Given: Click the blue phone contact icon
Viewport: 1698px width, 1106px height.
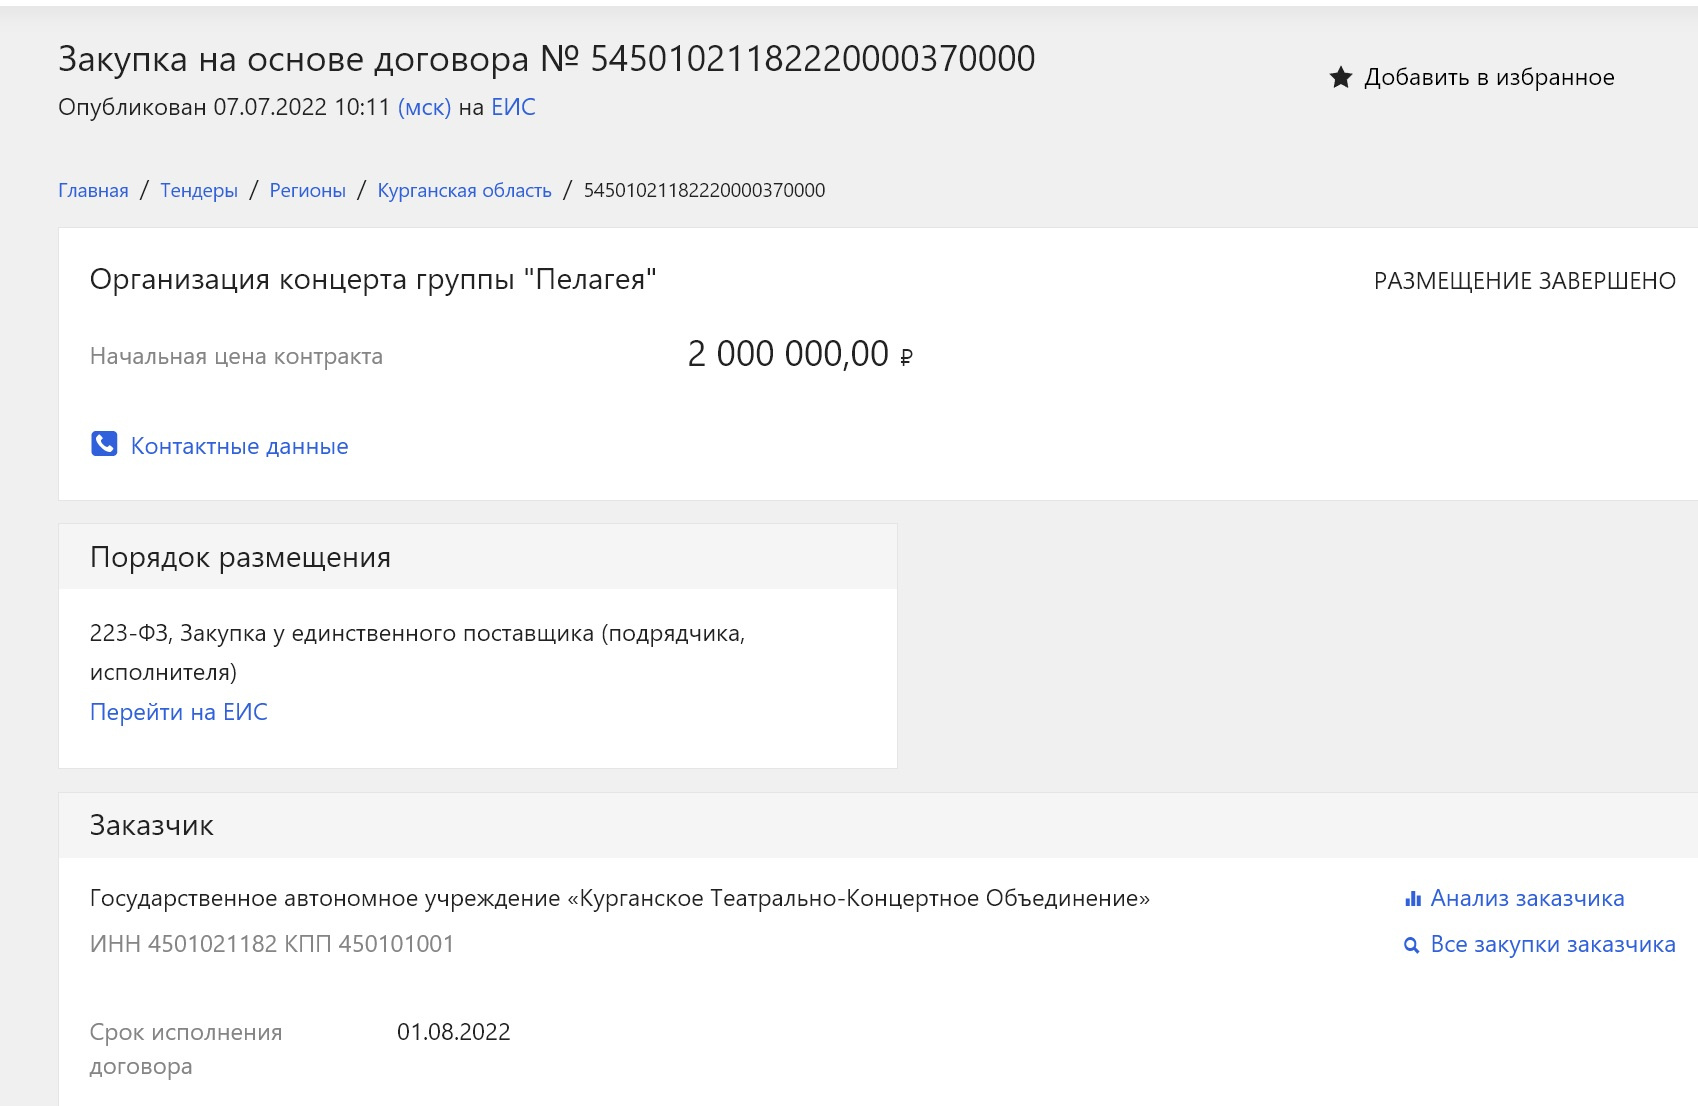Looking at the screenshot, I should pos(104,444).
